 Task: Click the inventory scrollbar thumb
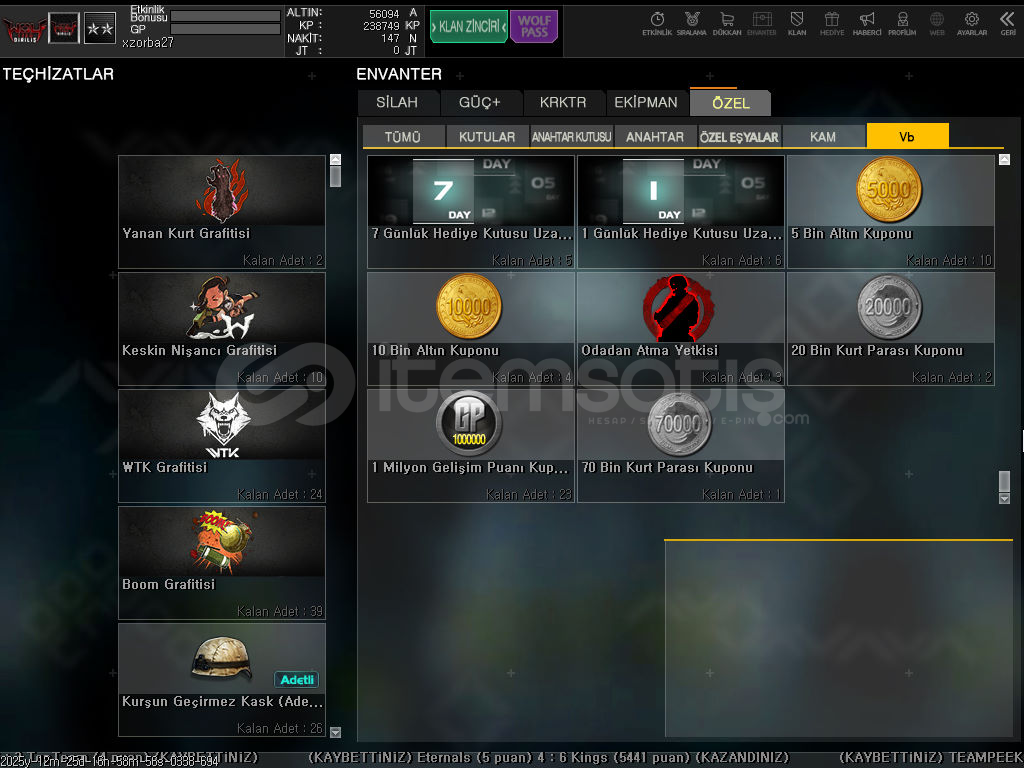coord(1004,481)
